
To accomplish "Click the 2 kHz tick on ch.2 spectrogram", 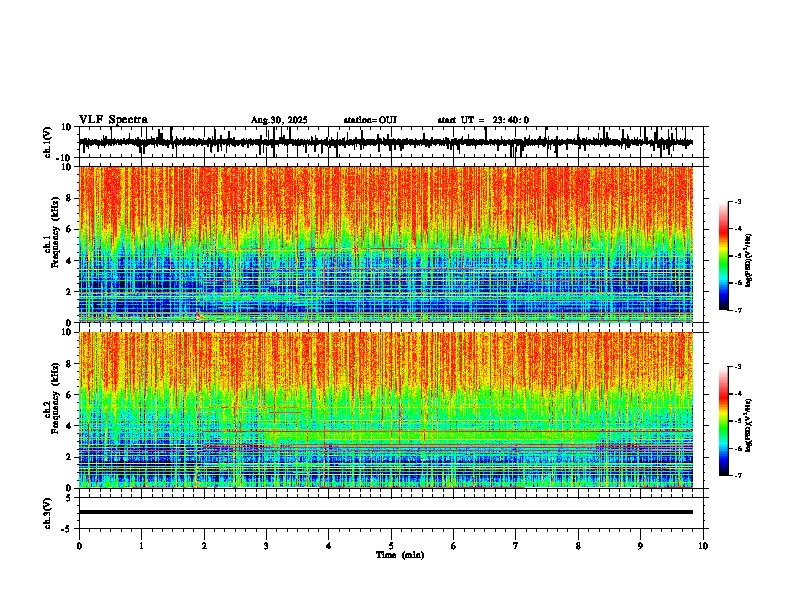I will (x=70, y=457).
